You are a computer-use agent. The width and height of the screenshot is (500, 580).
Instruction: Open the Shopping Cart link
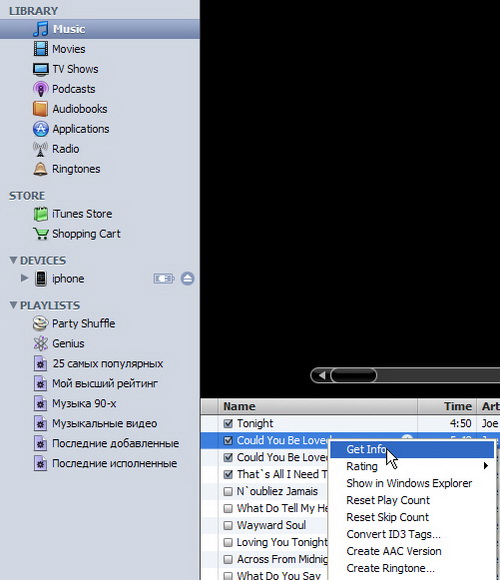pos(86,234)
